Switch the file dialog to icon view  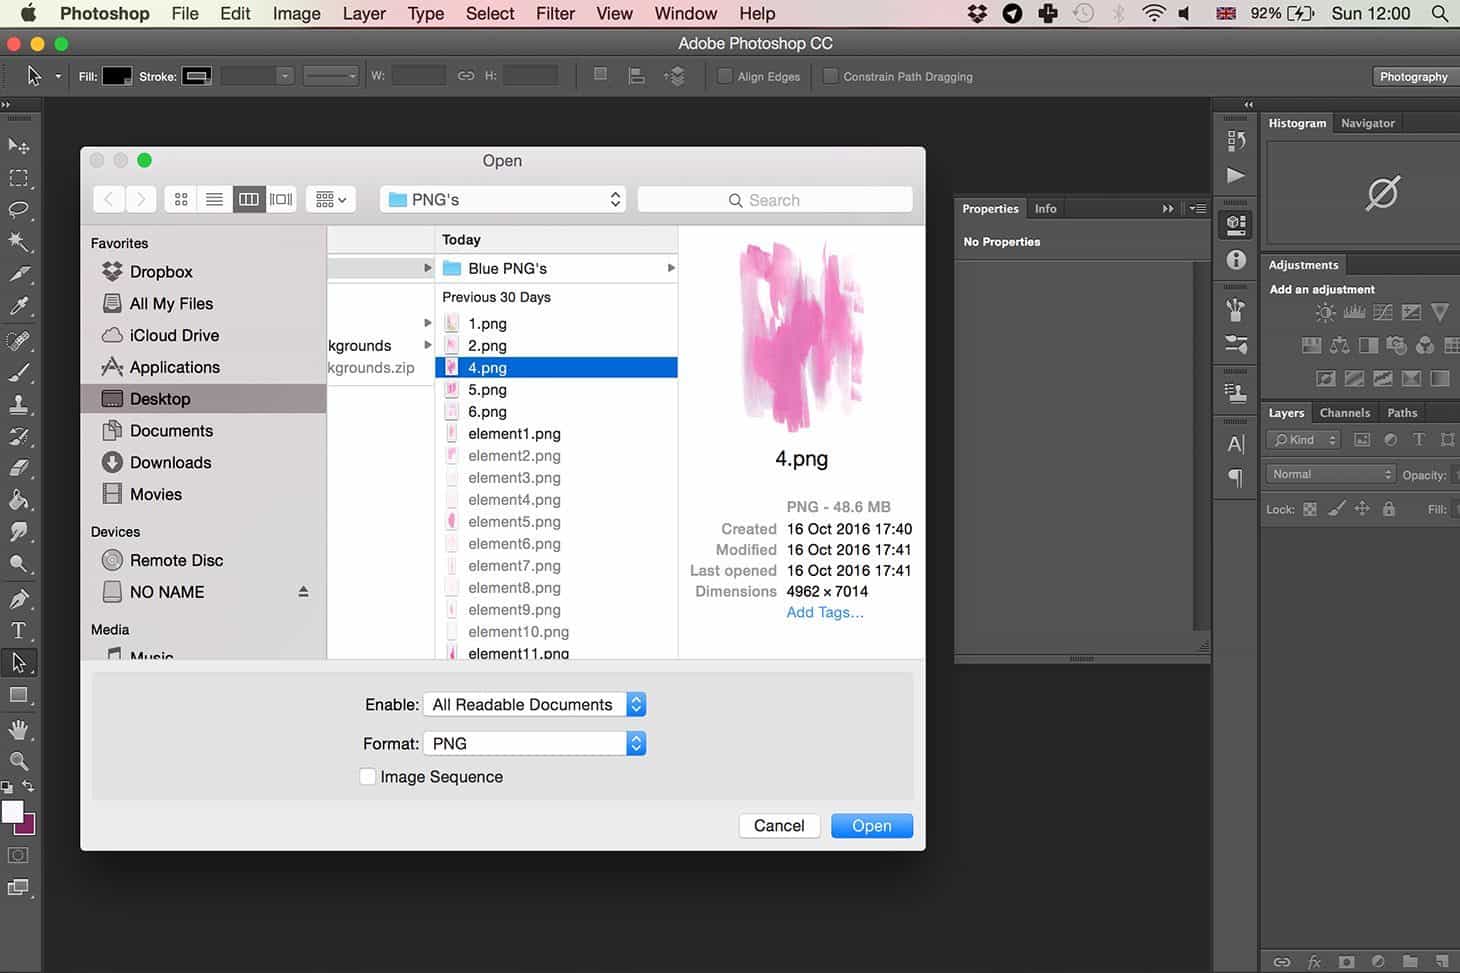coord(181,200)
